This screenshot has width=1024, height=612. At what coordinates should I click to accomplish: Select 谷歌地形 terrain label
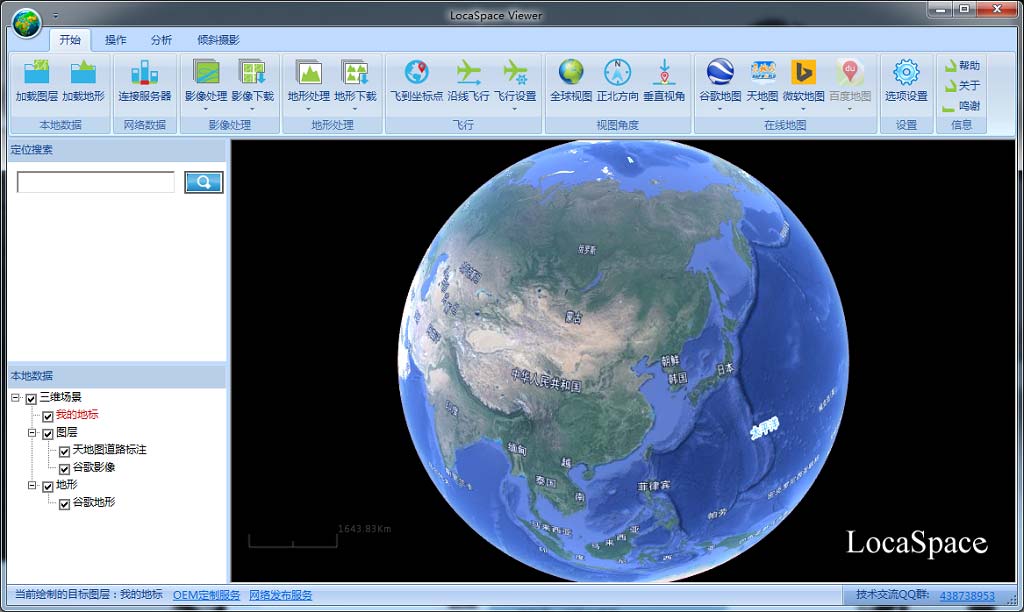click(94, 502)
